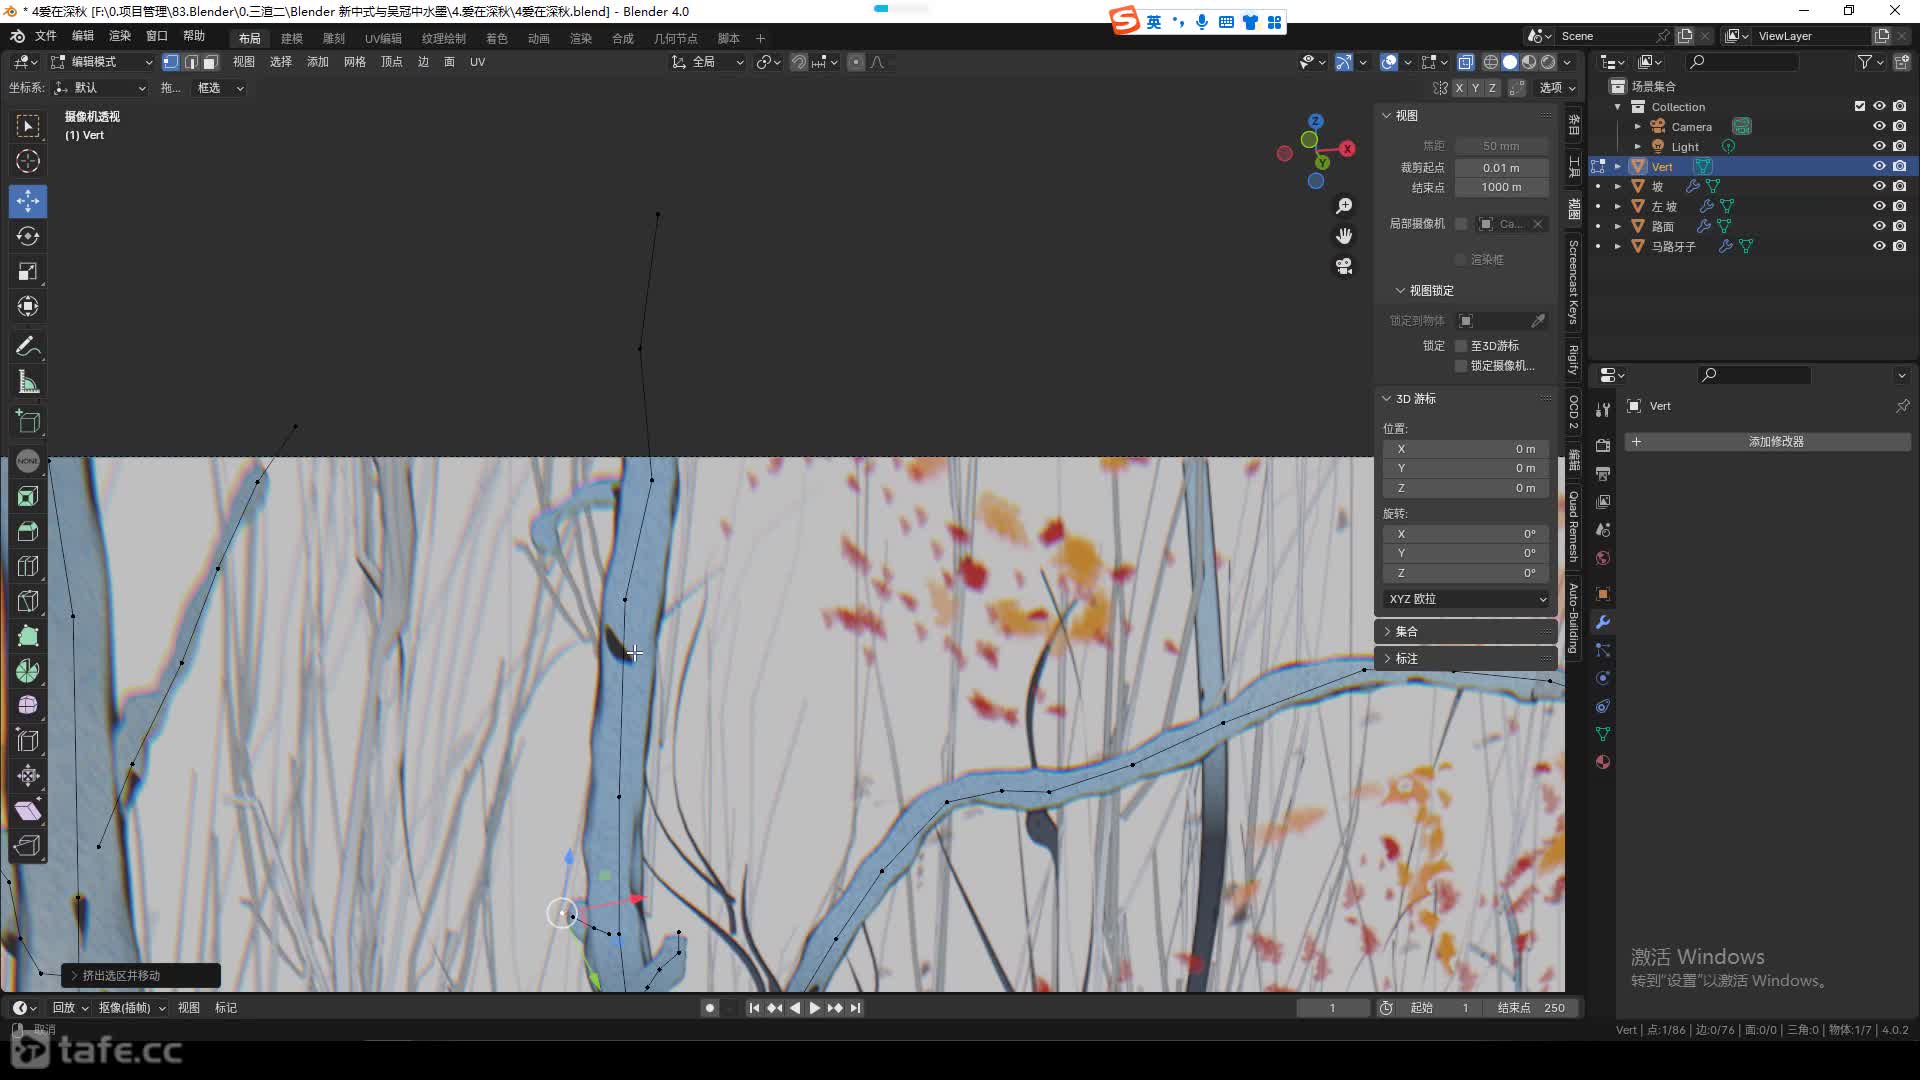Open the 框选 drag mode dropdown
The image size is (1920, 1080).
[x=219, y=88]
